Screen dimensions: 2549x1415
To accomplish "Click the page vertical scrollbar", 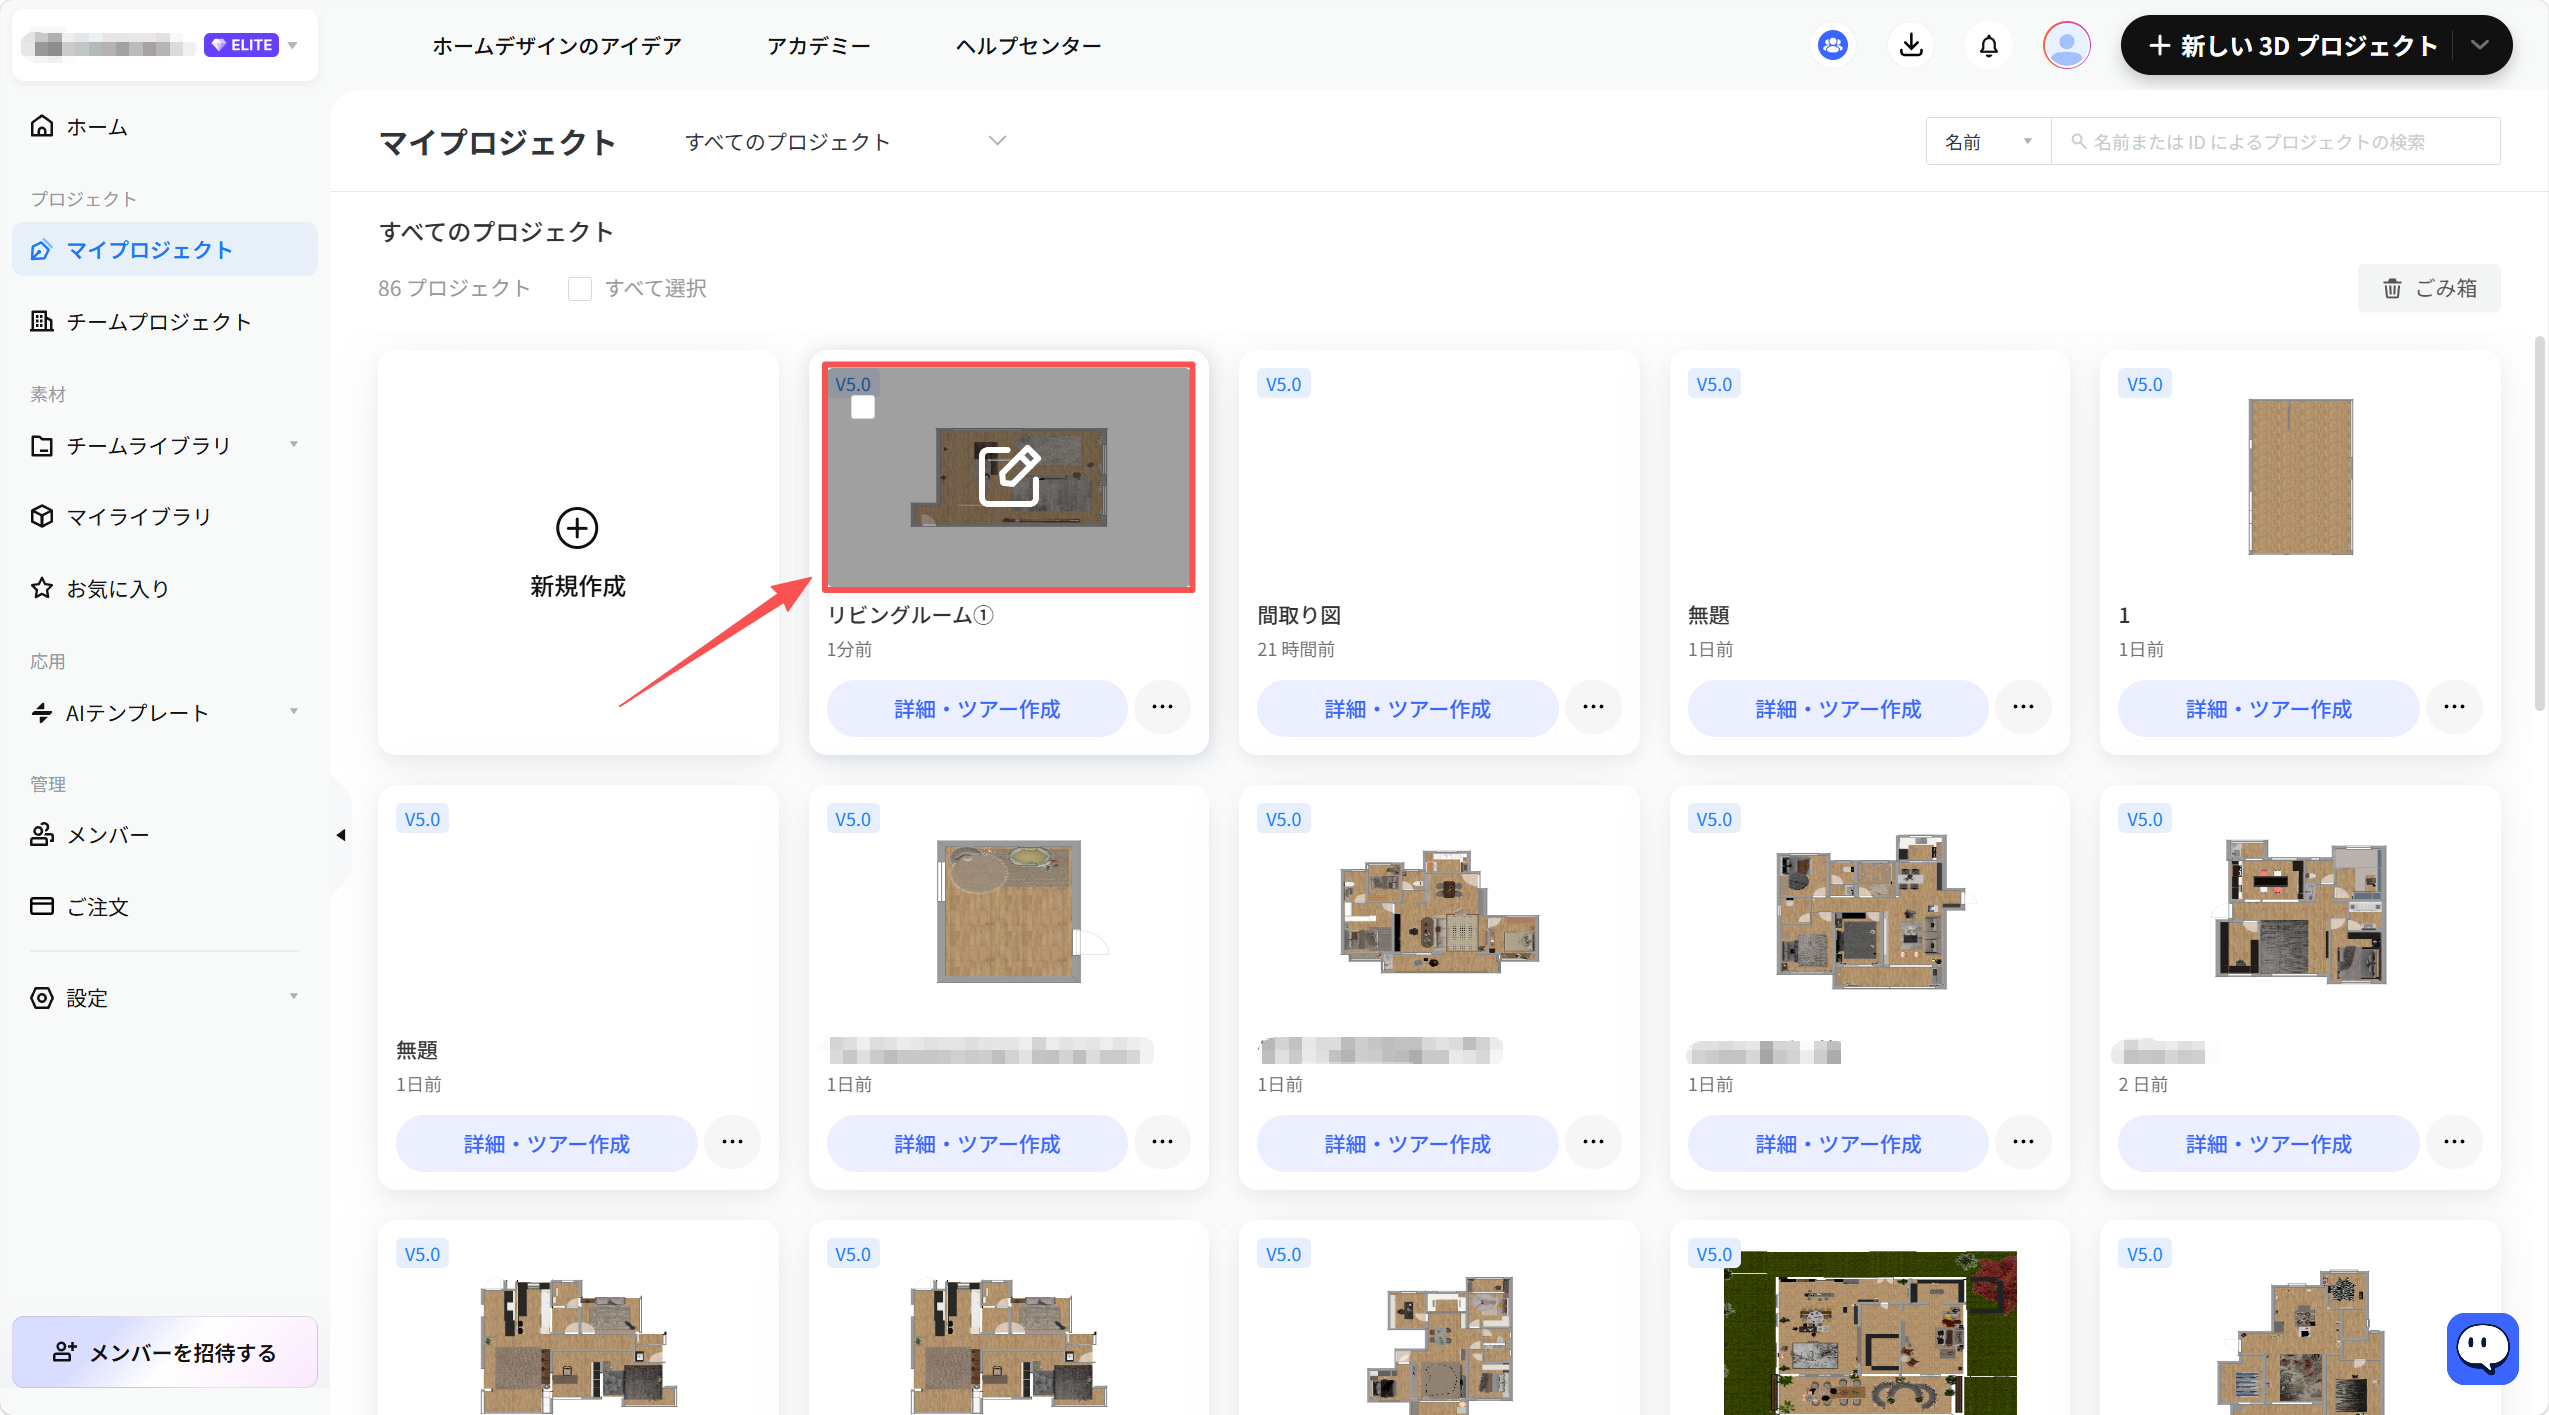I will click(2539, 523).
